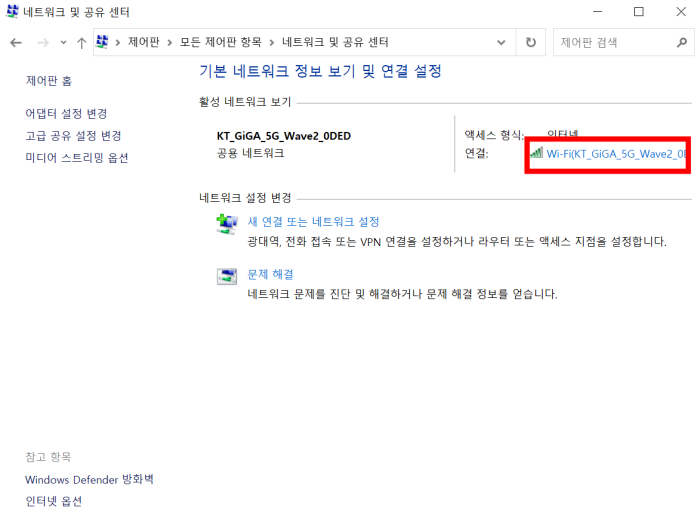Click the search magnifier icon

[682, 42]
